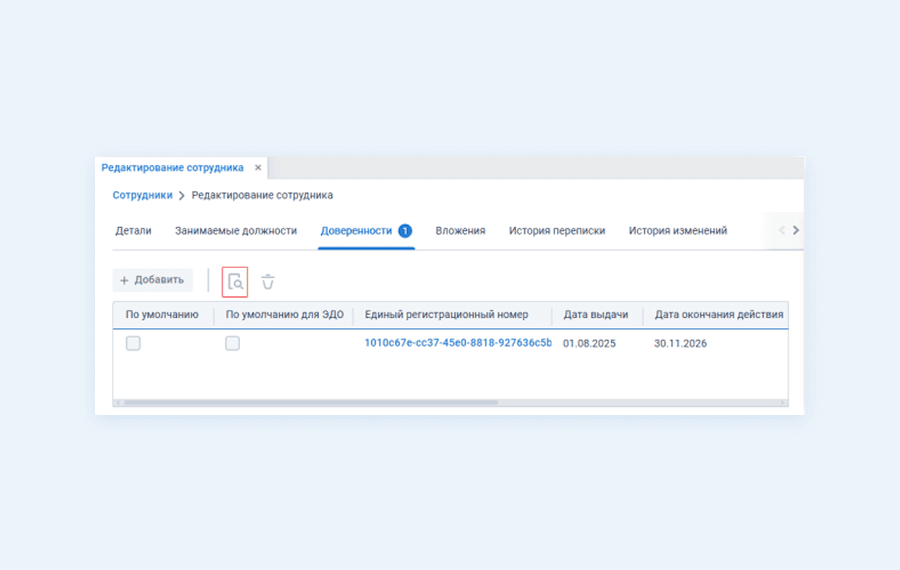Toggle the По умолчанию checkbox
This screenshot has height=570, width=900.
click(x=133, y=343)
